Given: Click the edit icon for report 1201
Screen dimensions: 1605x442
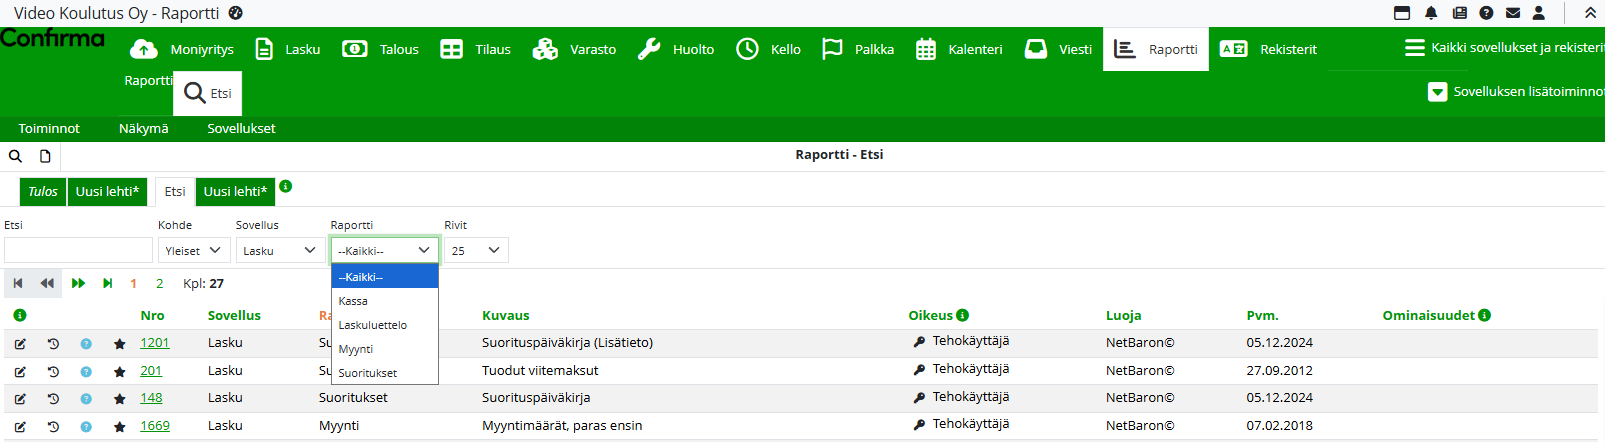Looking at the screenshot, I should pyautogui.click(x=20, y=344).
